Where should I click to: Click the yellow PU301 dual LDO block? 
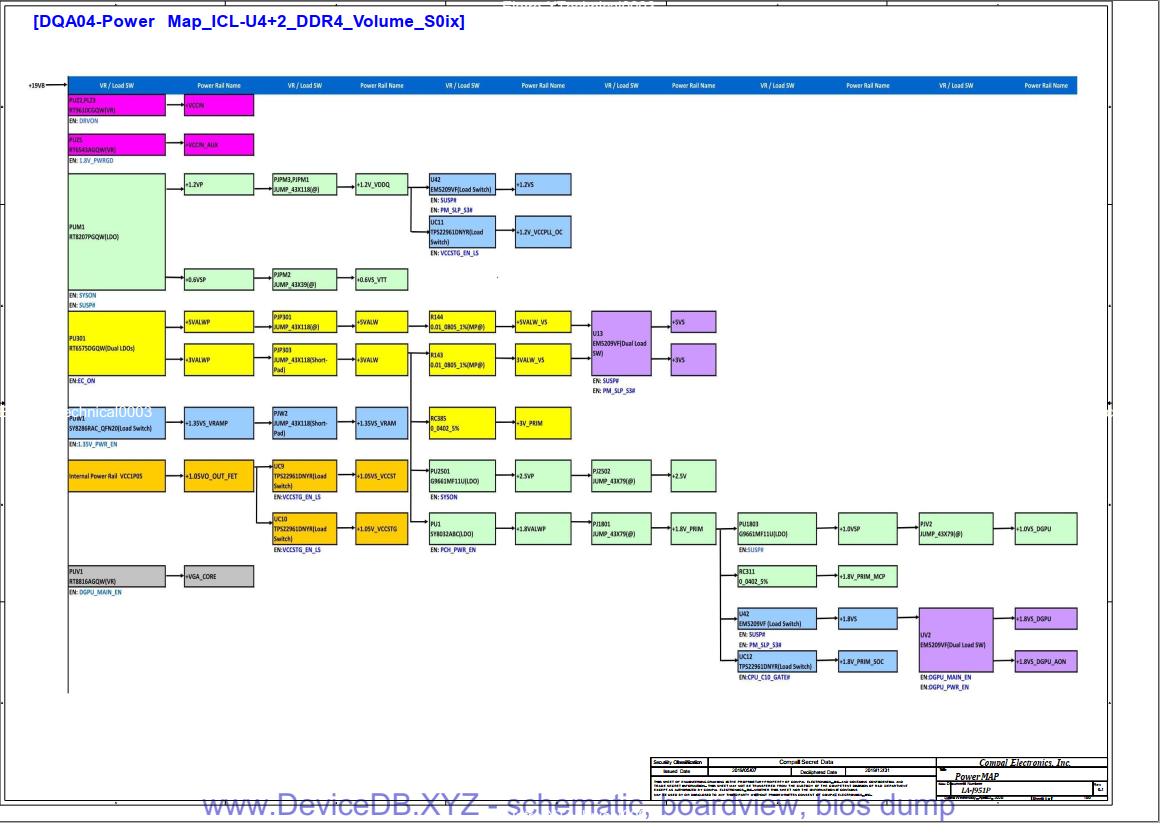[x=116, y=343]
